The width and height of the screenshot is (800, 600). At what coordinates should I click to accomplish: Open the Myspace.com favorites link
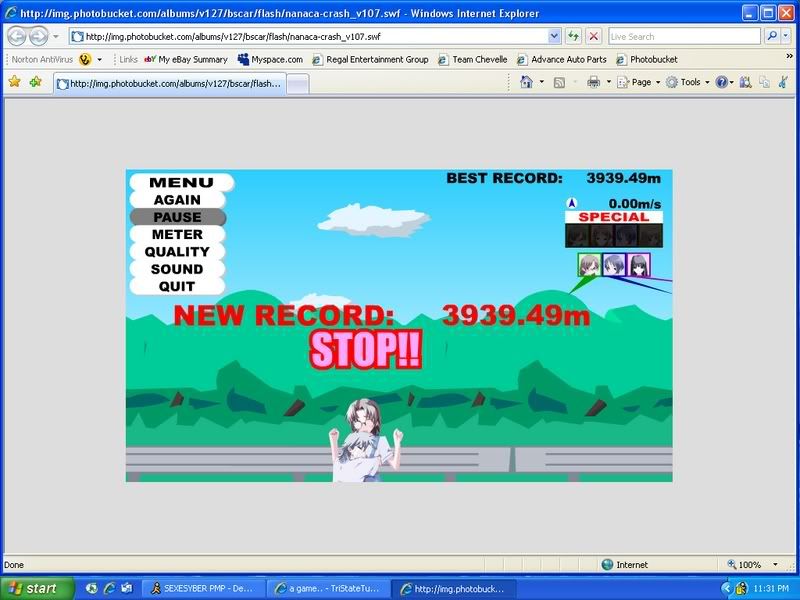tap(270, 59)
